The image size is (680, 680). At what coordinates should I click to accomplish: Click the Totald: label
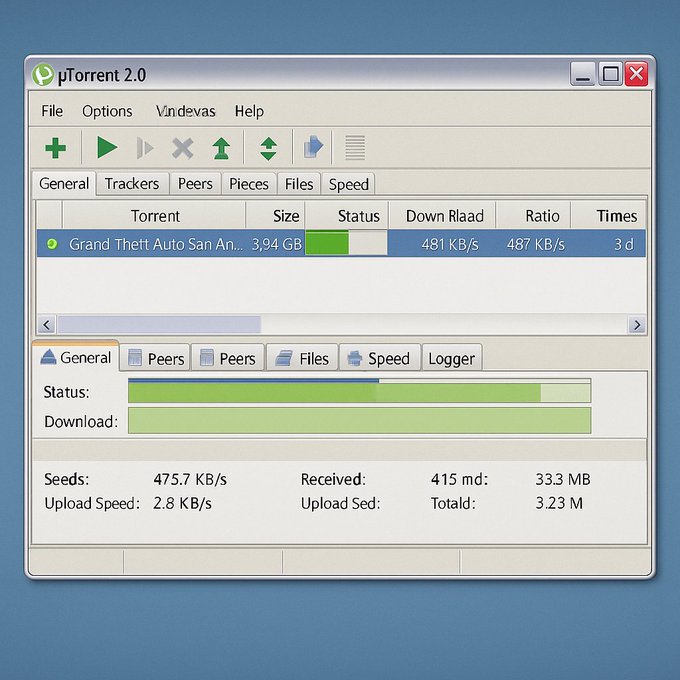point(453,503)
